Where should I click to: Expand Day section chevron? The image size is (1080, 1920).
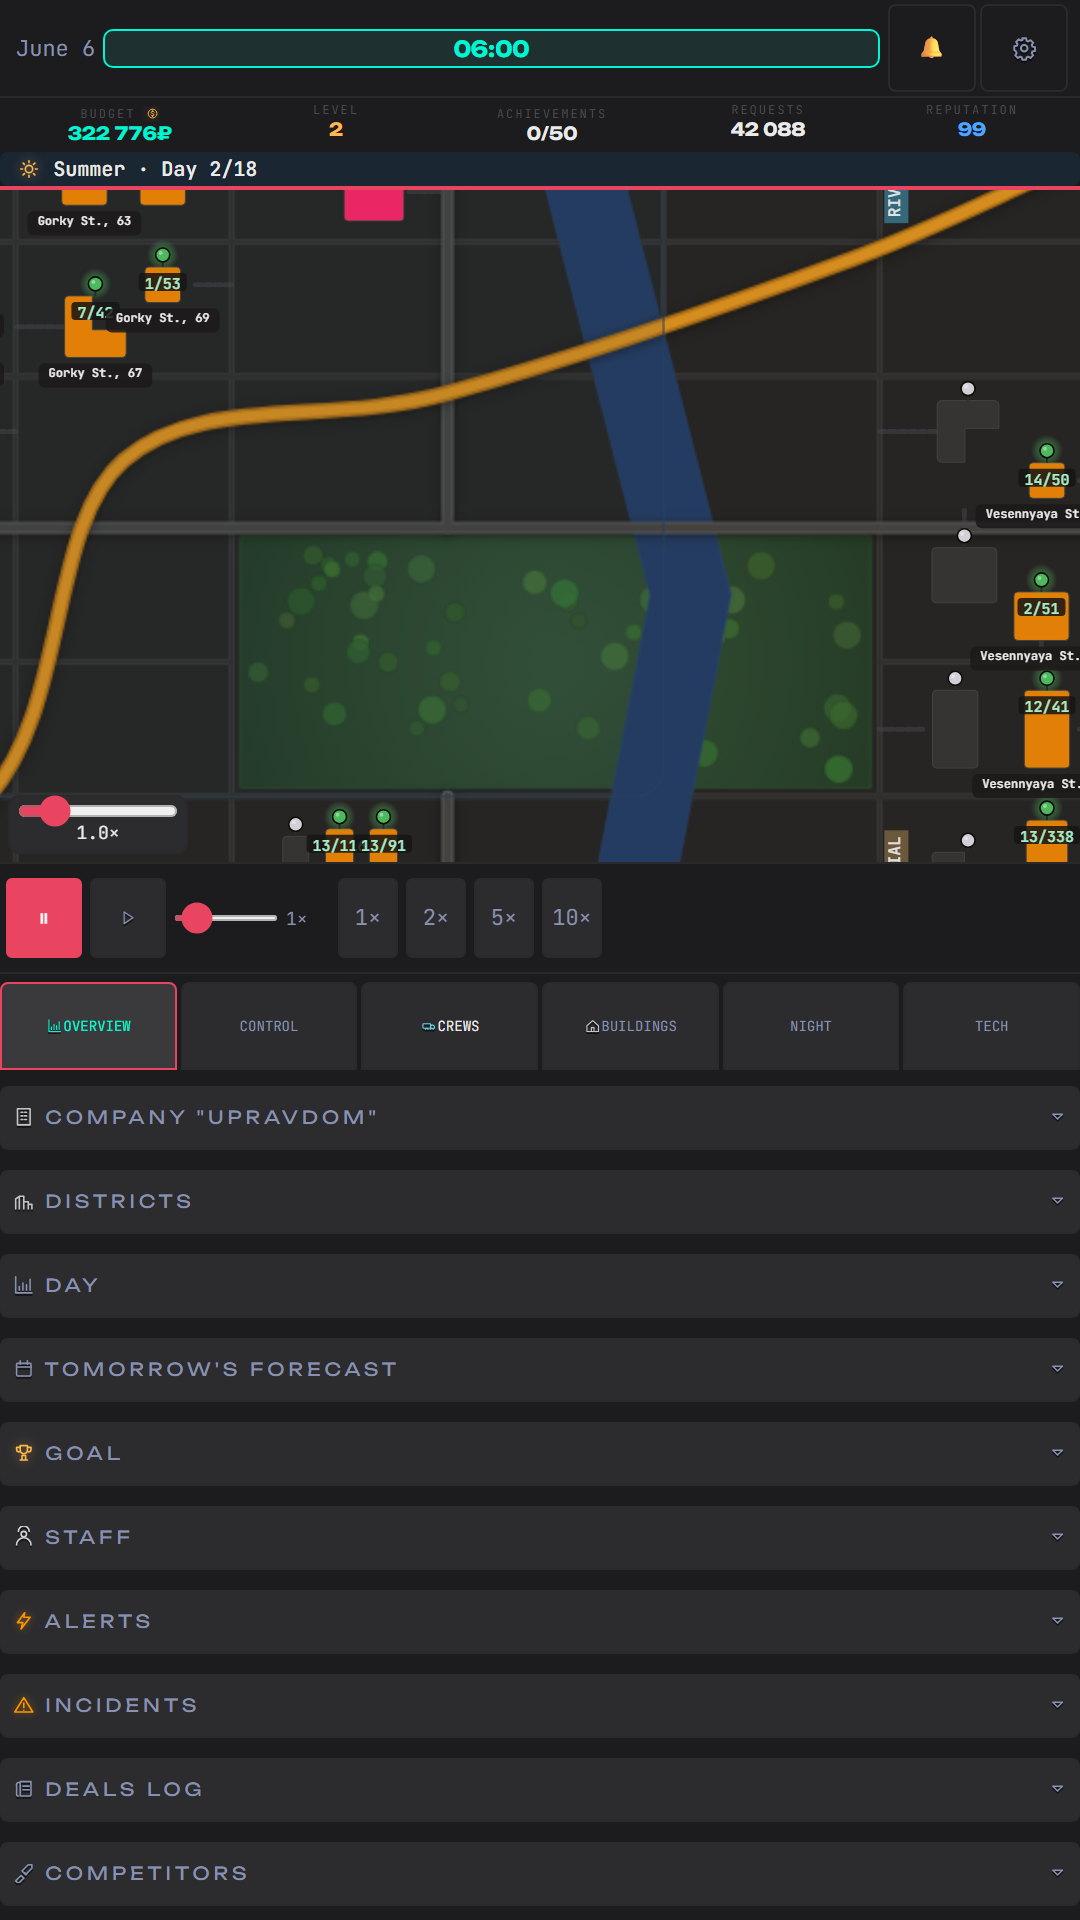tap(1057, 1285)
